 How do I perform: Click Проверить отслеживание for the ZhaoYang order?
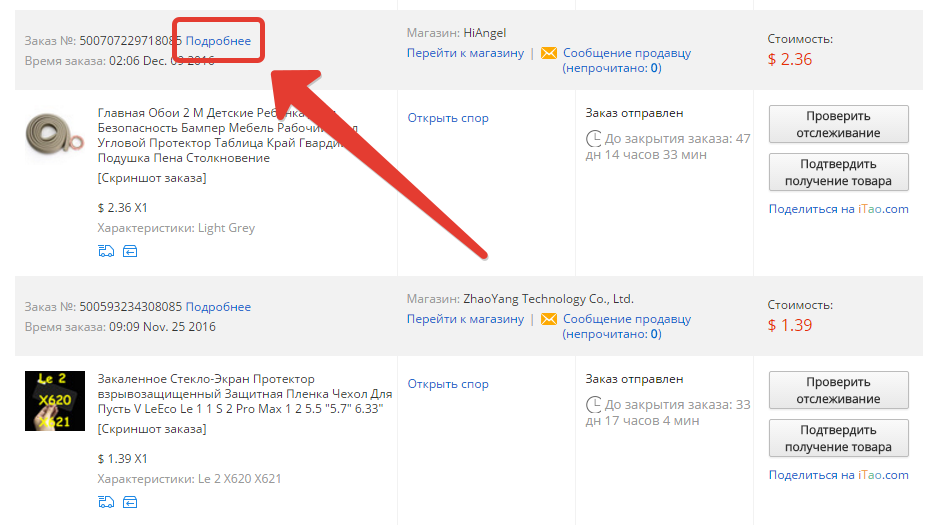click(838, 390)
